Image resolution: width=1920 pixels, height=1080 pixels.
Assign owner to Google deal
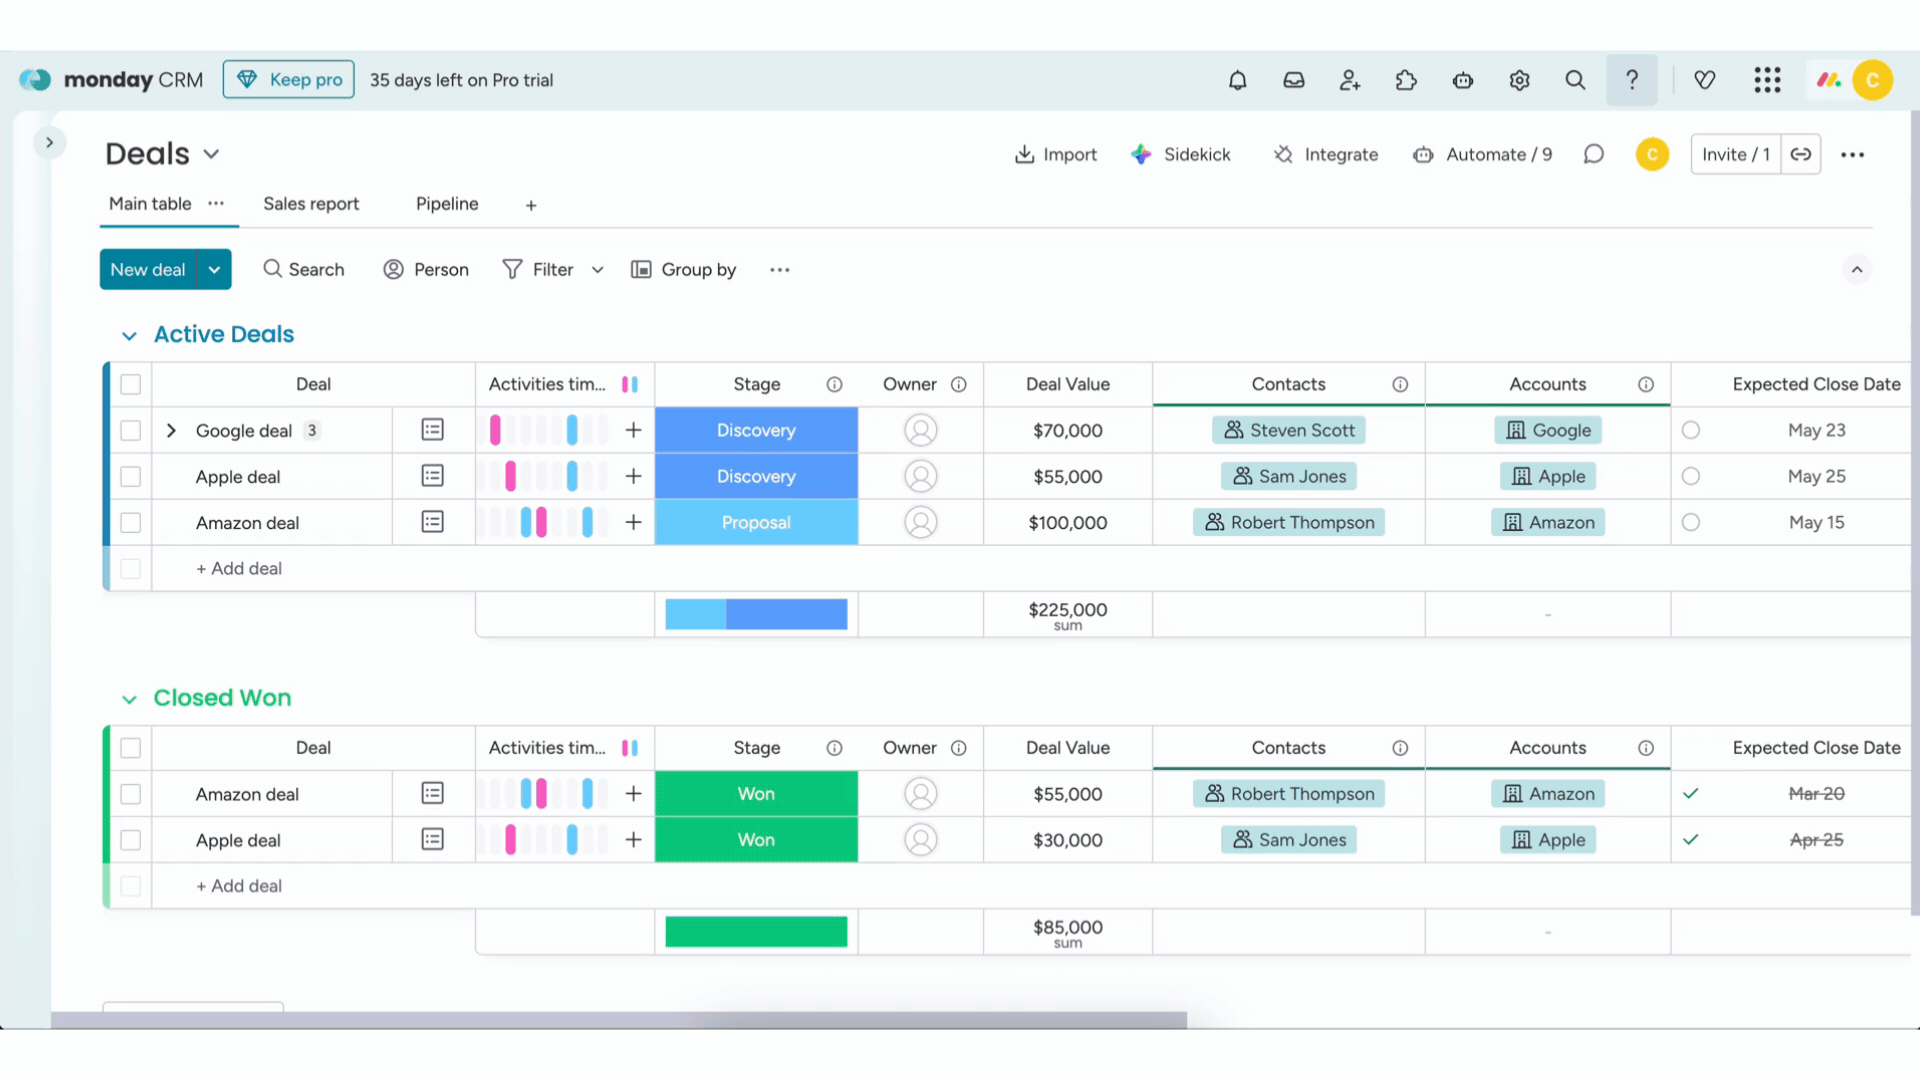[920, 430]
